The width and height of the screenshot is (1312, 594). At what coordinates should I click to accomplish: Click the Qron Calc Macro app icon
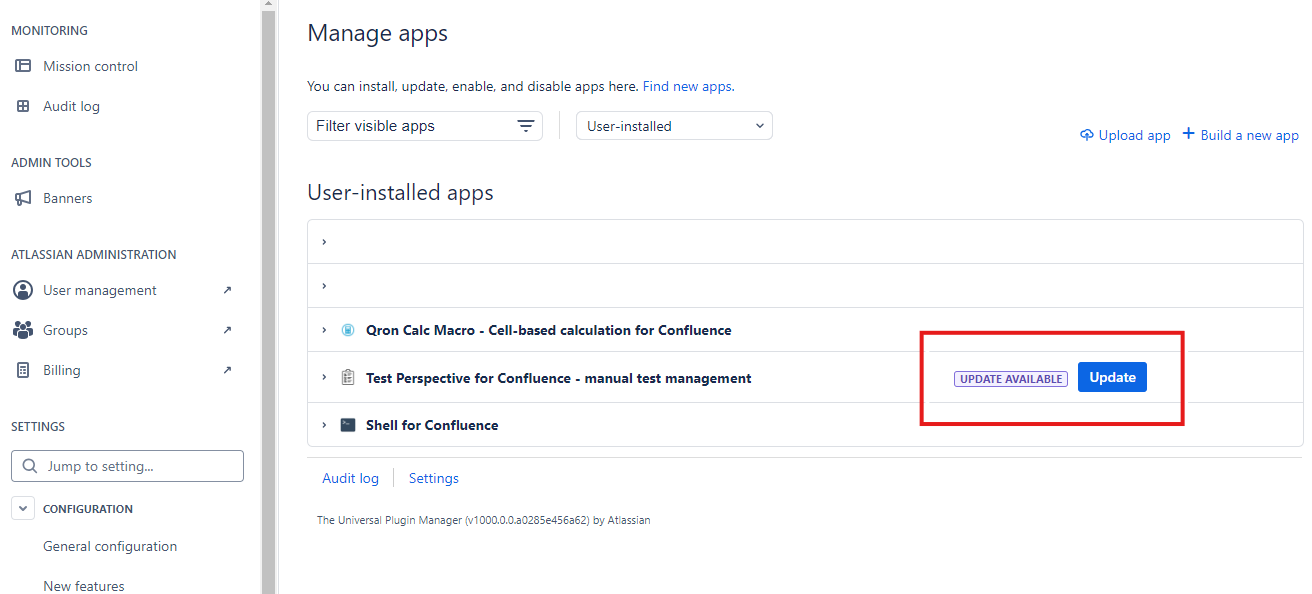(x=348, y=330)
